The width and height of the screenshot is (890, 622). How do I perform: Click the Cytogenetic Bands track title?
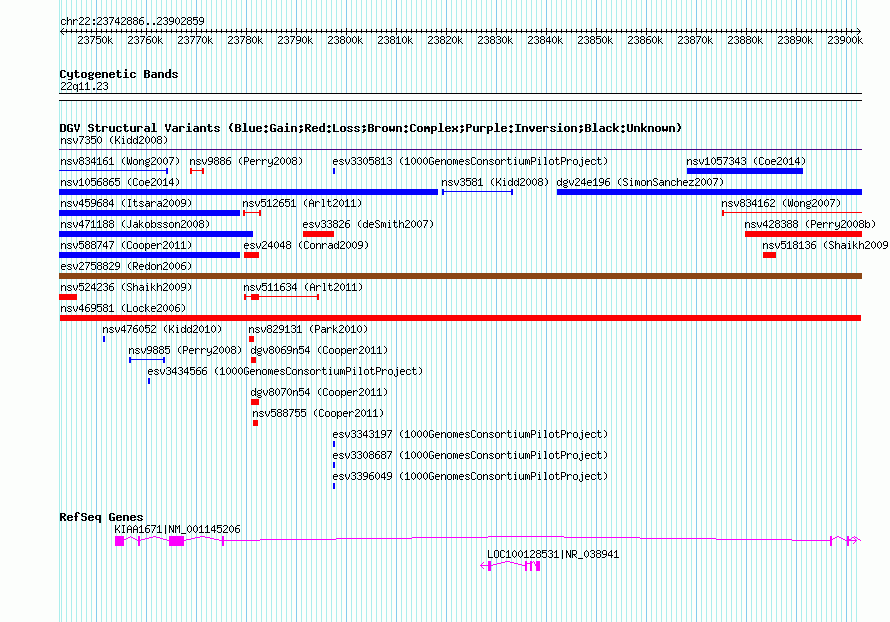119,74
